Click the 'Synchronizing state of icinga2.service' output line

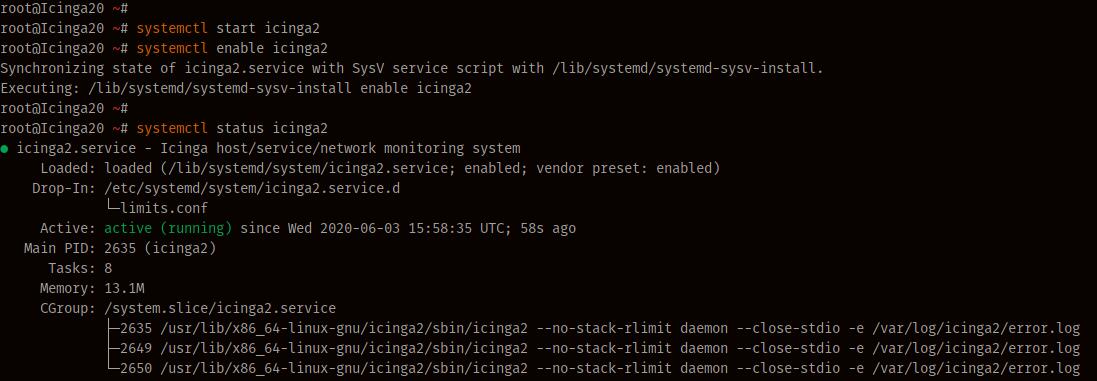click(412, 69)
